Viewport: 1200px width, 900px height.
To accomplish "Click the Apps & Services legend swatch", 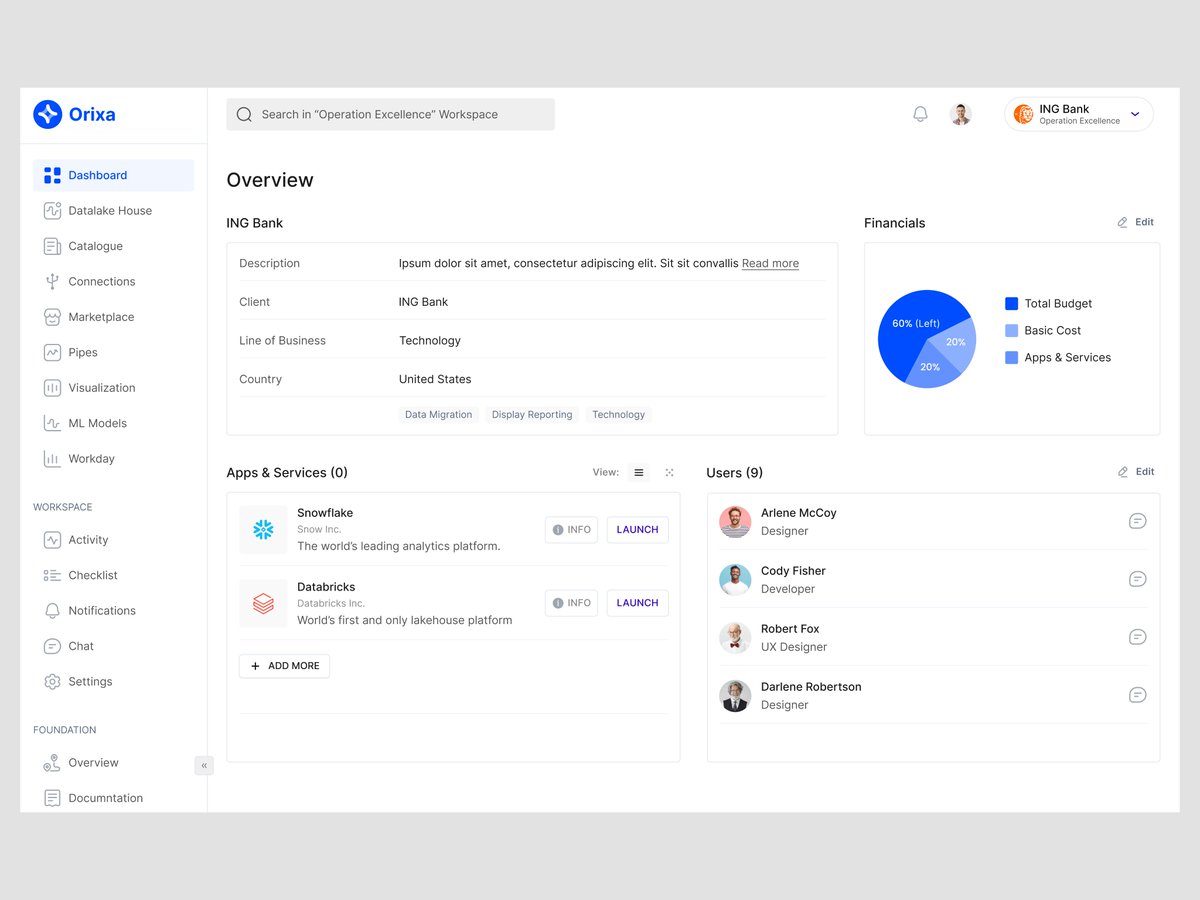I will click(1011, 358).
